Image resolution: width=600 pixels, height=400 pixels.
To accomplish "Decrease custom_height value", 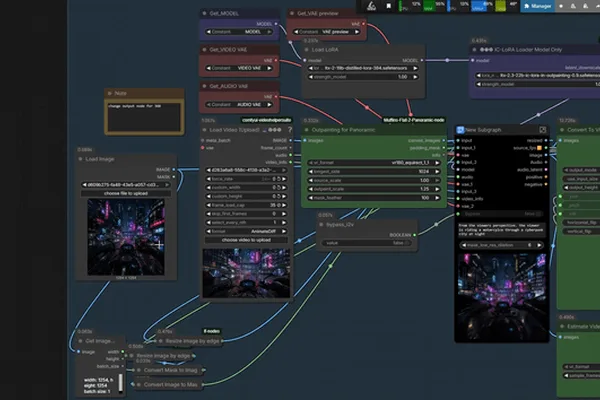I will [x=209, y=196].
